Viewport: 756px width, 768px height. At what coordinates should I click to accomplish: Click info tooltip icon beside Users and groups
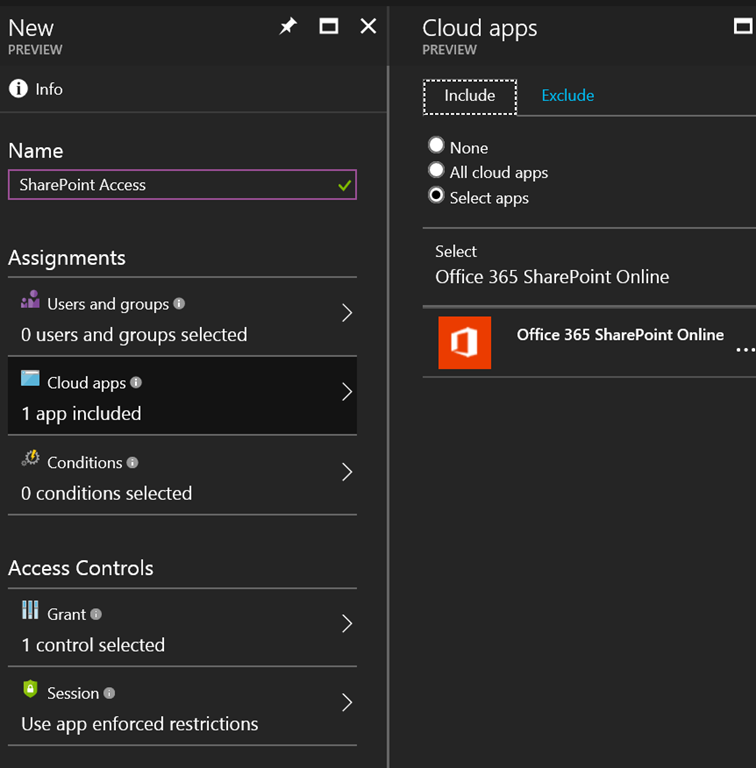(179, 303)
